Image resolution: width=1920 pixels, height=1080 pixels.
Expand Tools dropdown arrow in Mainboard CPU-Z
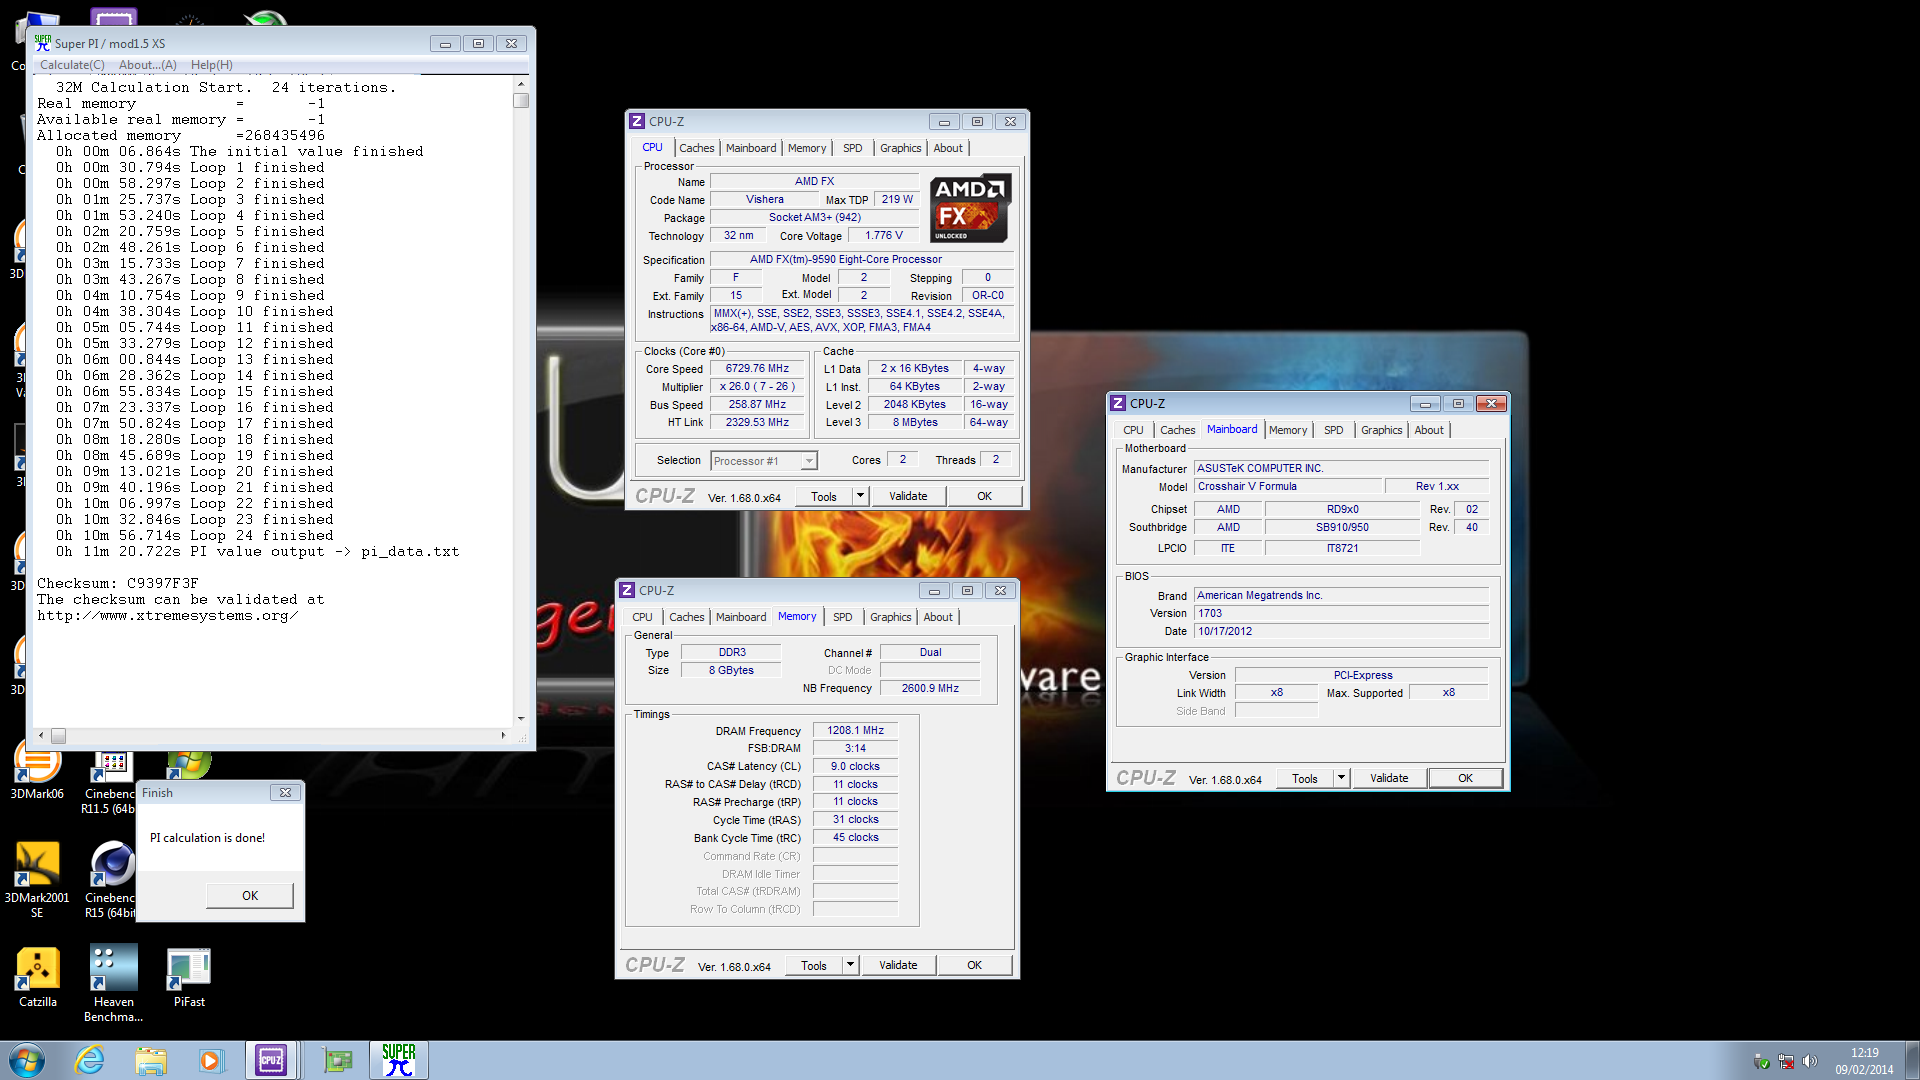point(1341,778)
